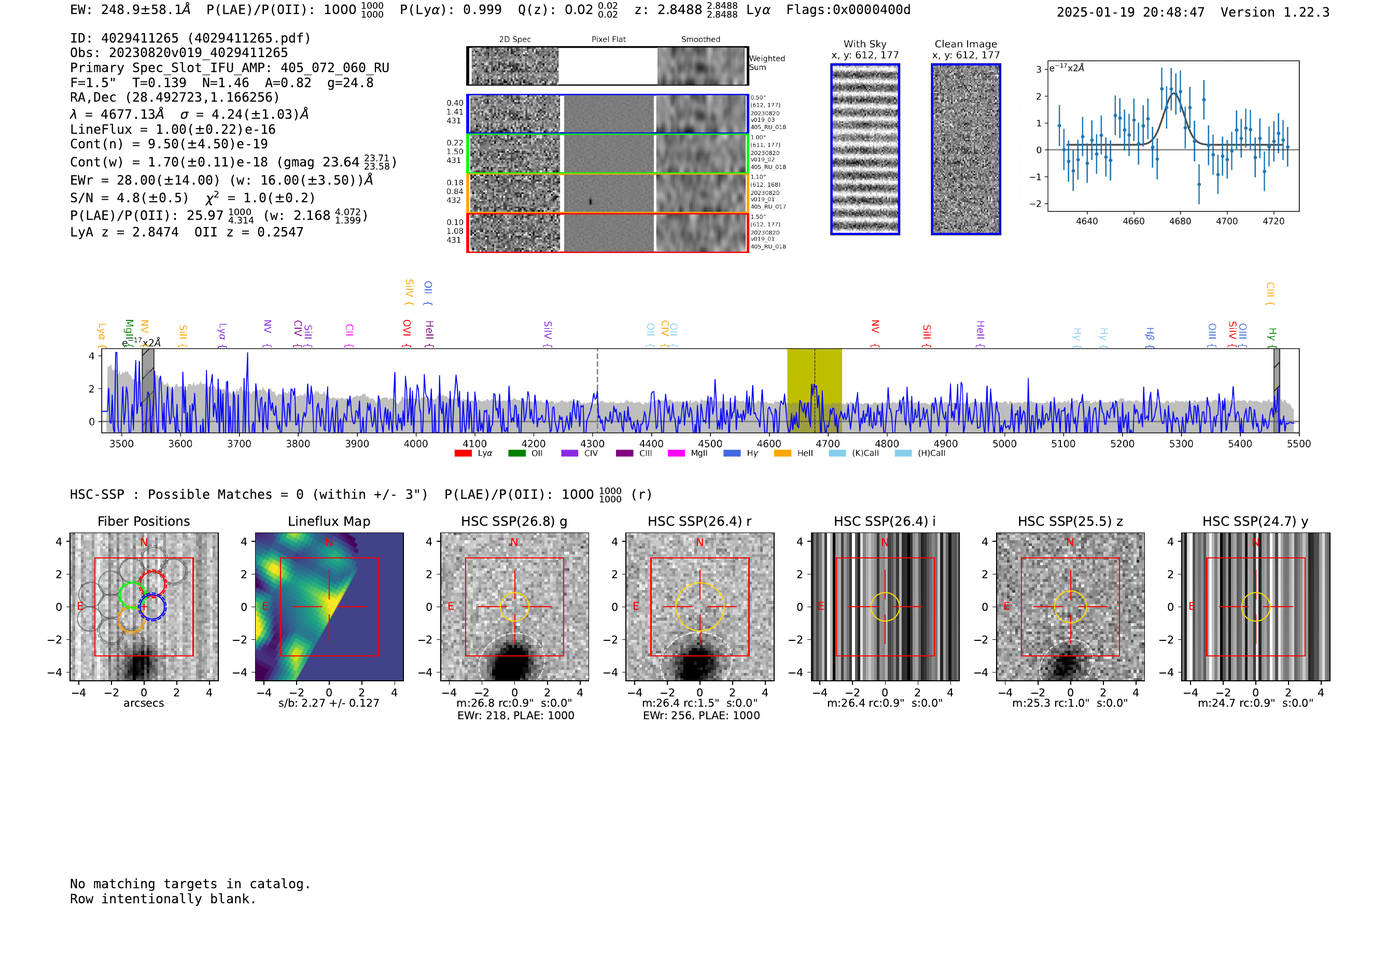Click the green fiber circle in Fiber Positions

coord(131,595)
